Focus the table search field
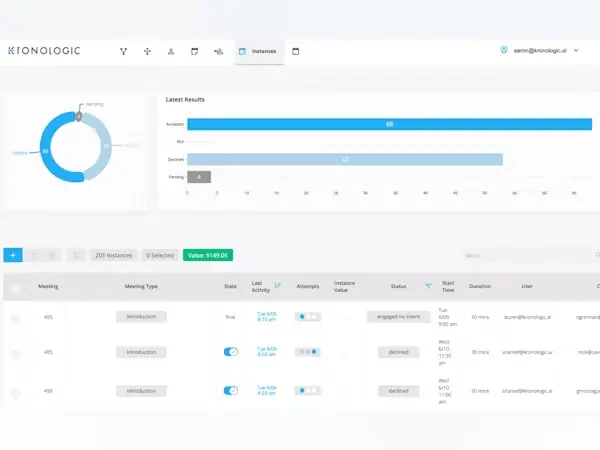 [526, 255]
